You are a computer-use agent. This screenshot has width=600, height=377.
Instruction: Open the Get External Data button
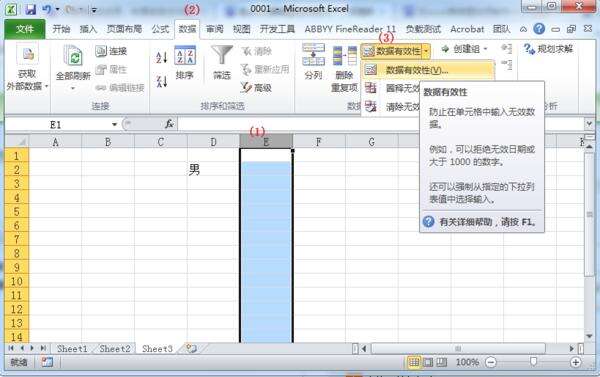click(27, 67)
